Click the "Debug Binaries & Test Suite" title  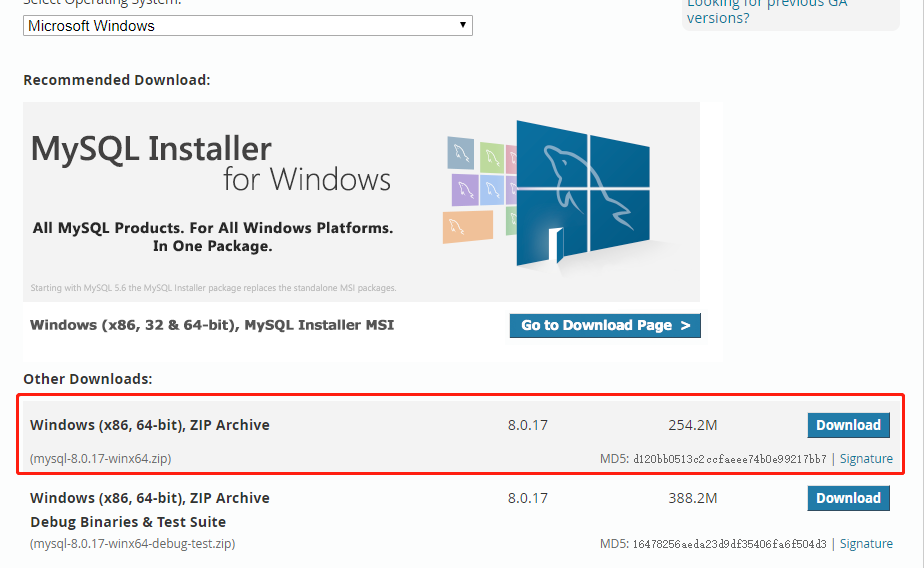click(128, 522)
